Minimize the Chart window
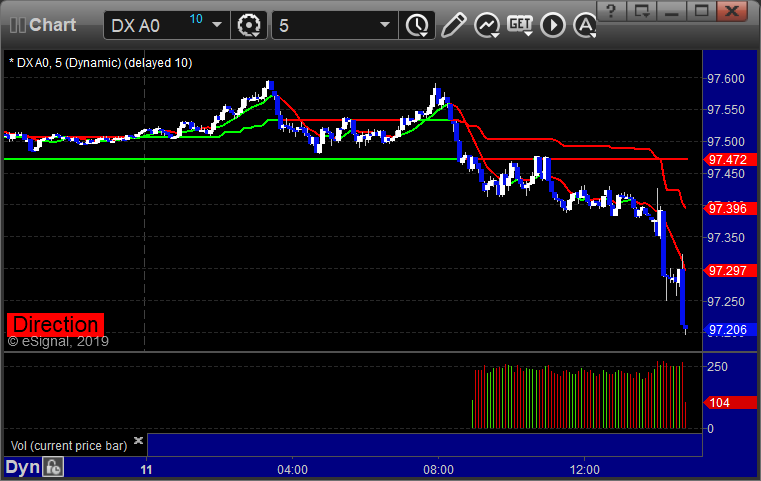The width and height of the screenshot is (761, 481). click(672, 11)
